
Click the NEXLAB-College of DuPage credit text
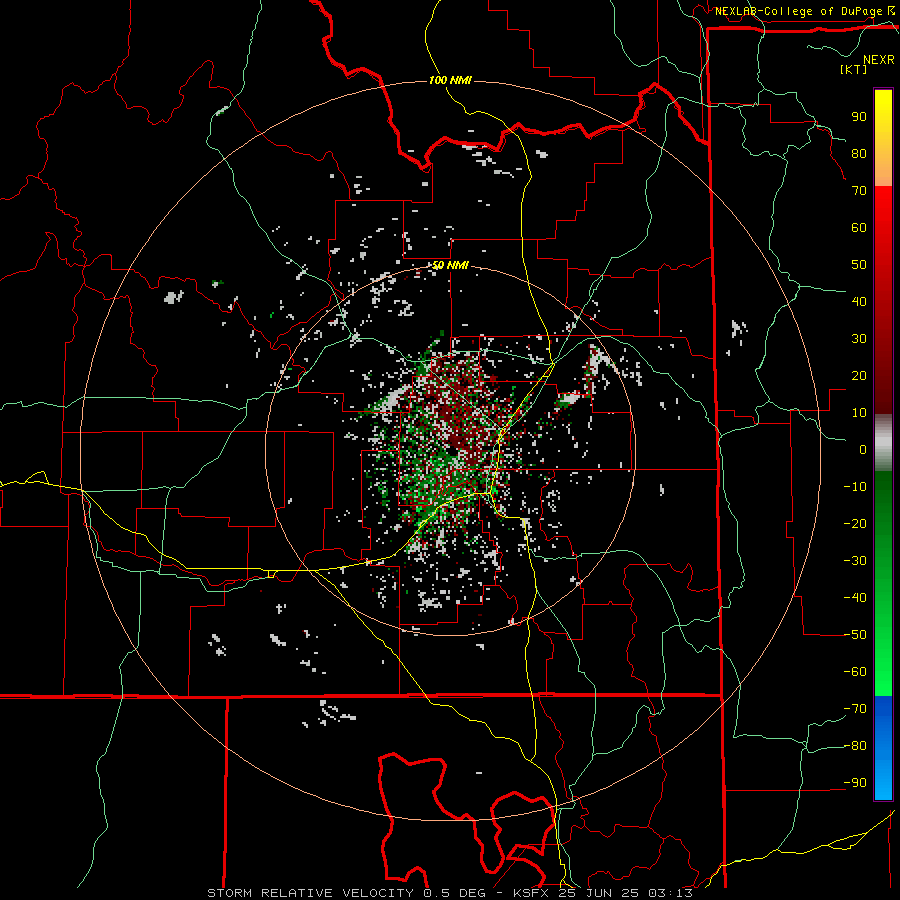(x=798, y=11)
